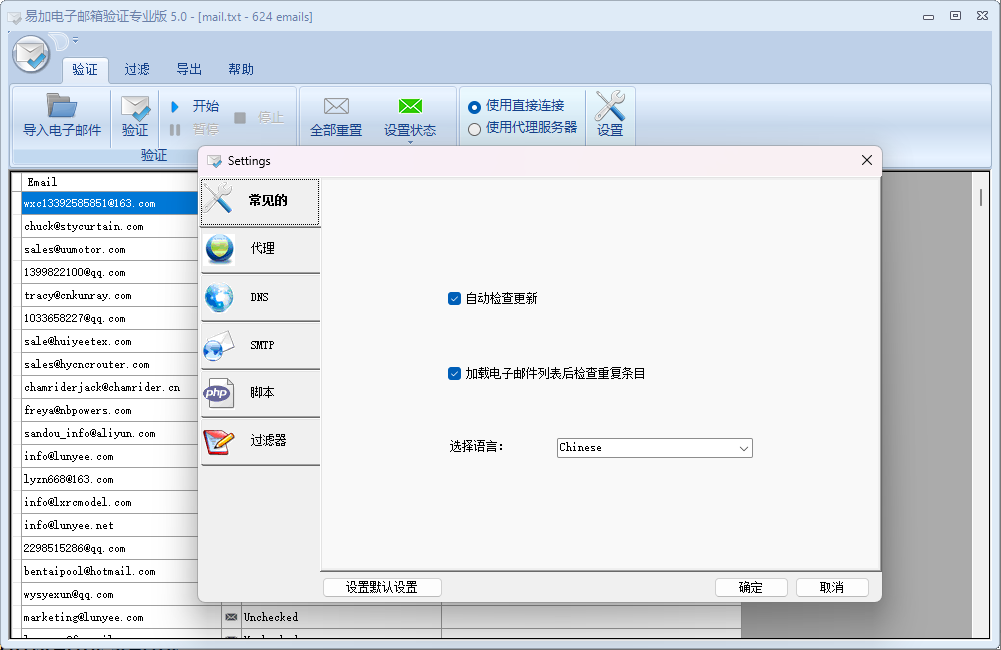
Task: Click the 设置 wrench tools icon in ribbon
Action: click(x=610, y=105)
